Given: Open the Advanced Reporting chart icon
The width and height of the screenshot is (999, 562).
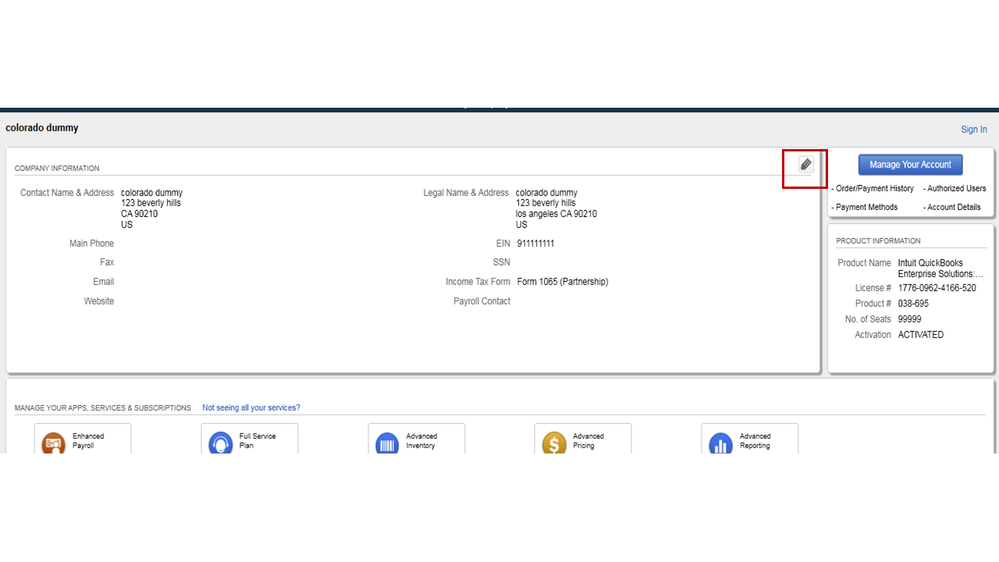Looking at the screenshot, I should pyautogui.click(x=721, y=443).
